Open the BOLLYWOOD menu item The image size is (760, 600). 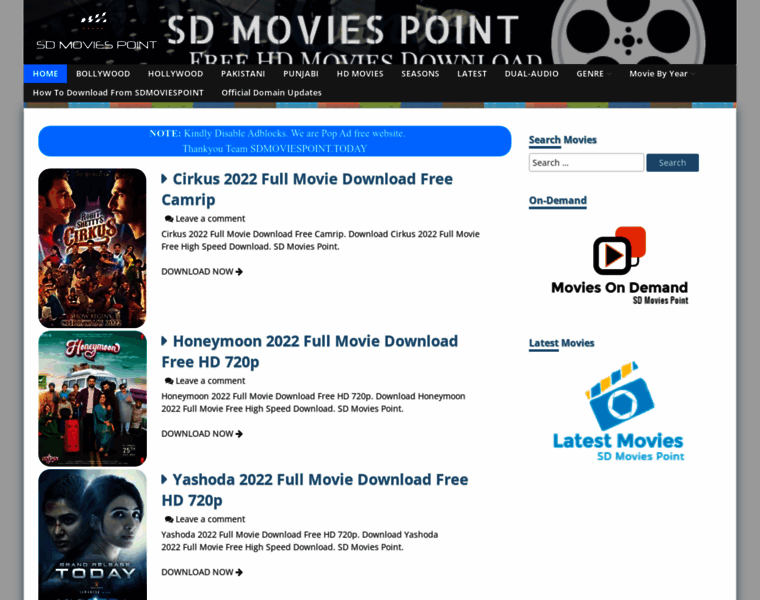pyautogui.click(x=103, y=74)
